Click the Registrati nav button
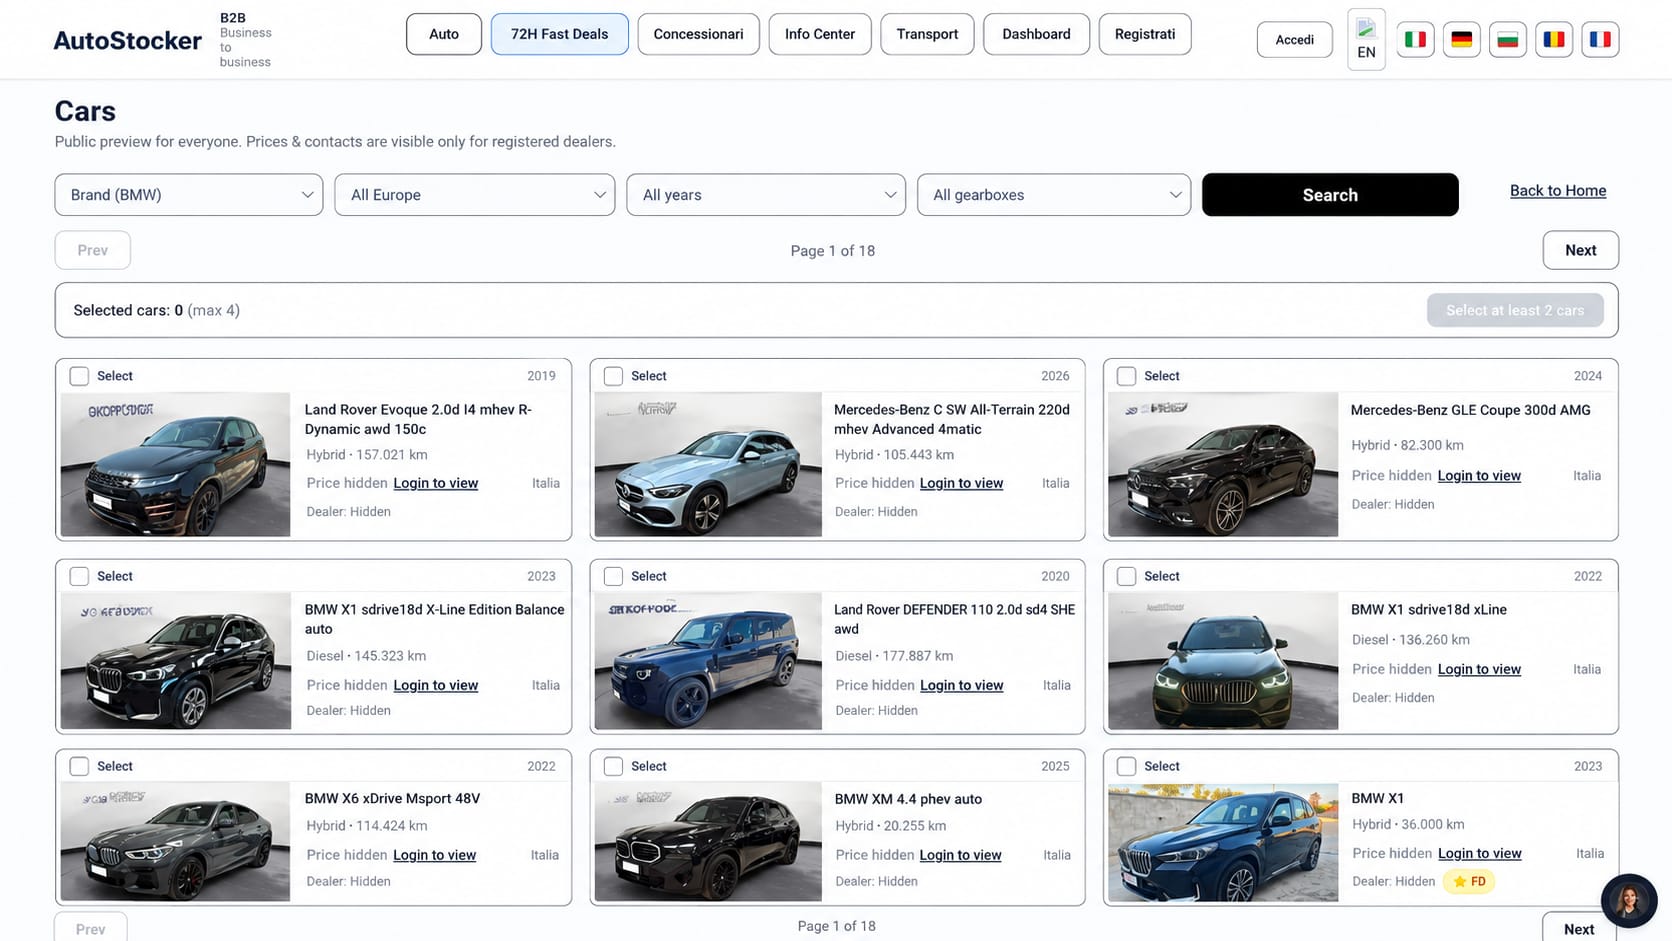The image size is (1672, 941). 1145,34
